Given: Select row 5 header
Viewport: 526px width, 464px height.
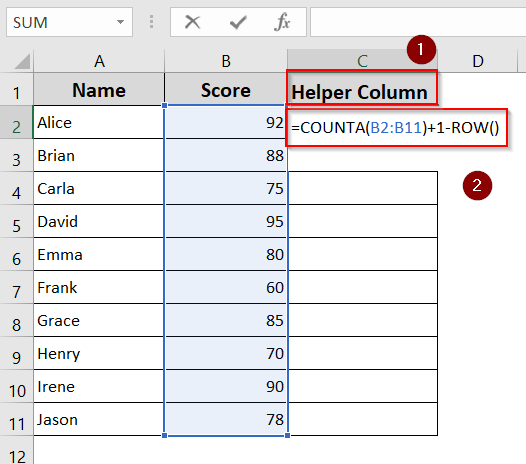Looking at the screenshot, I should (16, 221).
